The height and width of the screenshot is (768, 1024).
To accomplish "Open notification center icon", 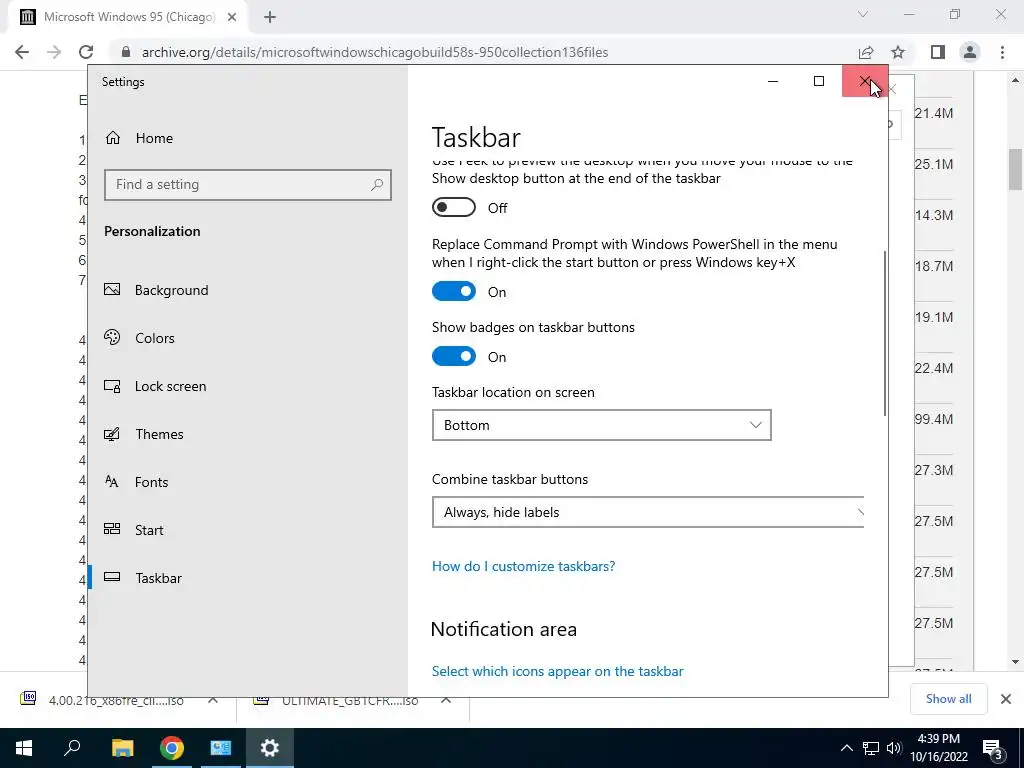I will click(993, 748).
